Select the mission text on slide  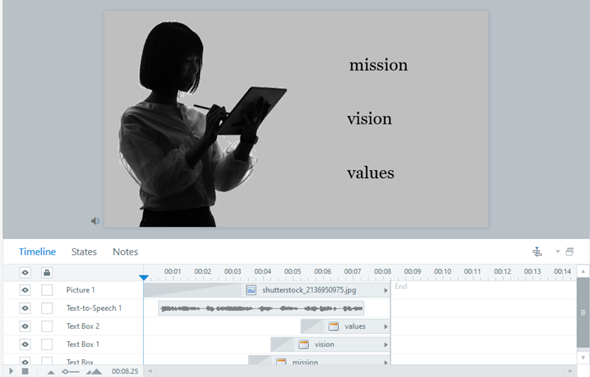(x=378, y=65)
